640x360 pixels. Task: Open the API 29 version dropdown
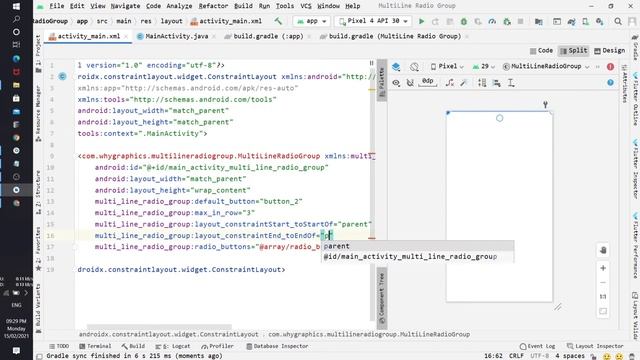[484, 66]
